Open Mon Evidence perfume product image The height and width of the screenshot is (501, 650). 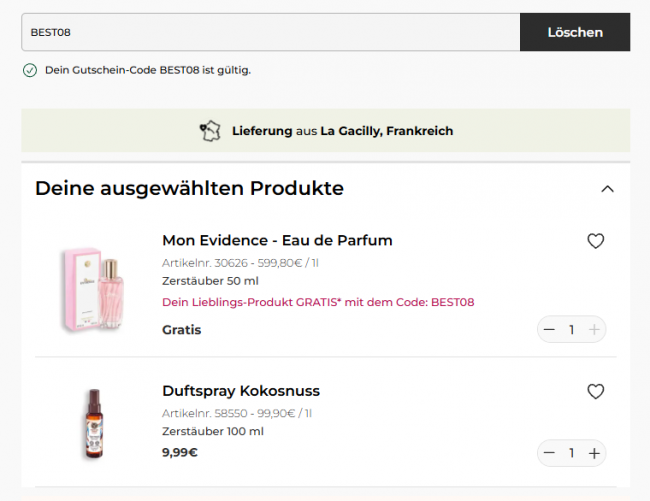pyautogui.click(x=94, y=289)
